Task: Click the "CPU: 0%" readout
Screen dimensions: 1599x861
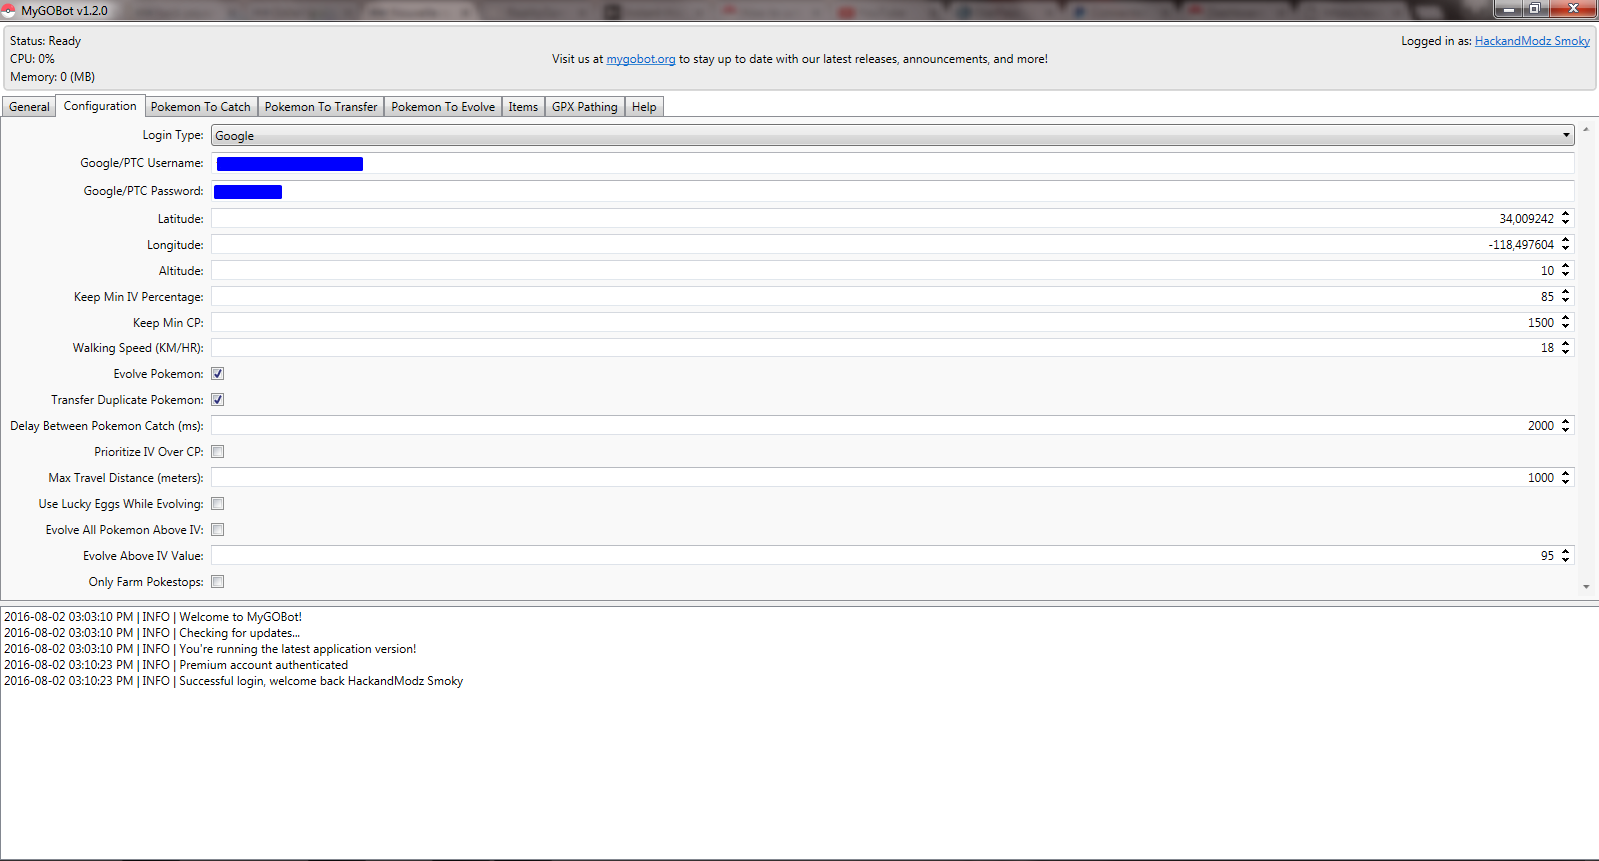Action: (32, 59)
